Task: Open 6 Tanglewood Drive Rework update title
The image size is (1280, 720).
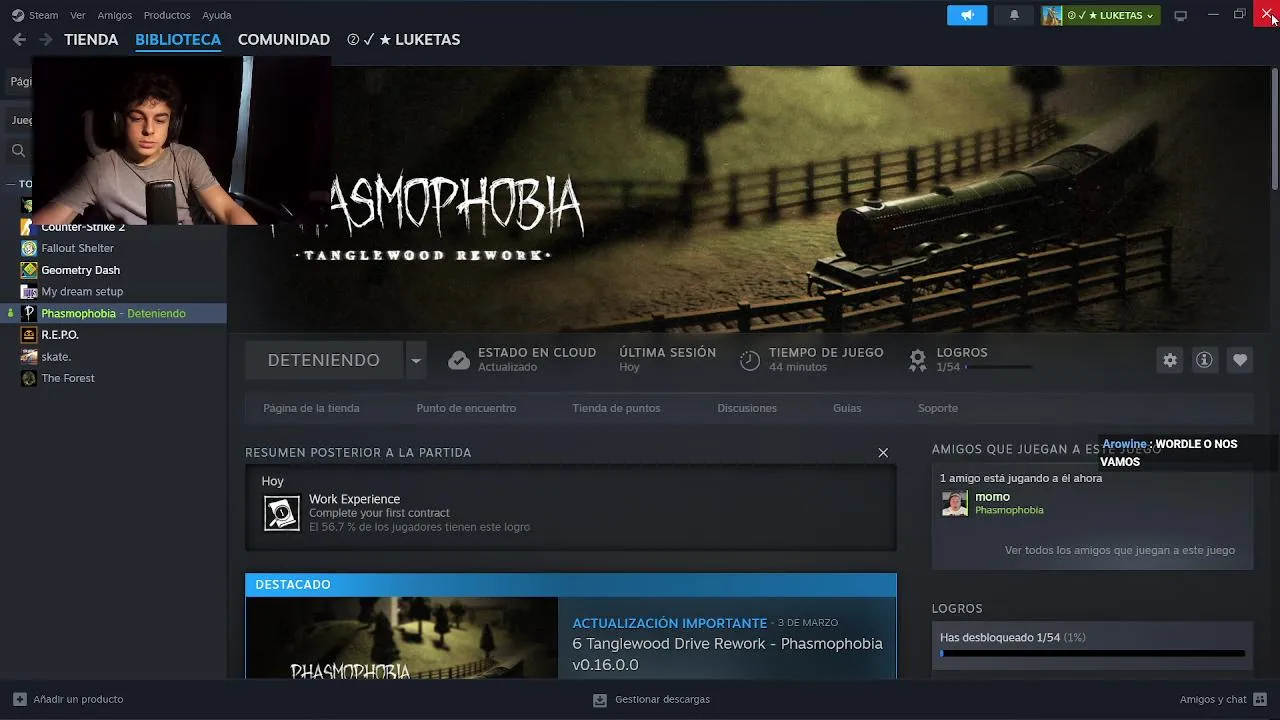Action: 727,654
